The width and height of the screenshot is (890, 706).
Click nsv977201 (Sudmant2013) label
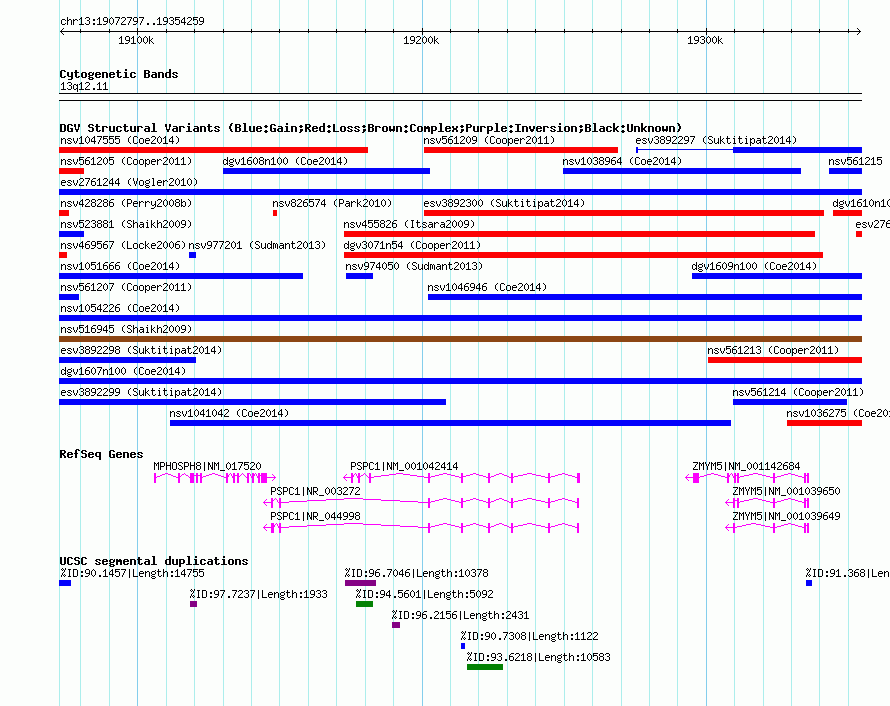[x=257, y=245]
